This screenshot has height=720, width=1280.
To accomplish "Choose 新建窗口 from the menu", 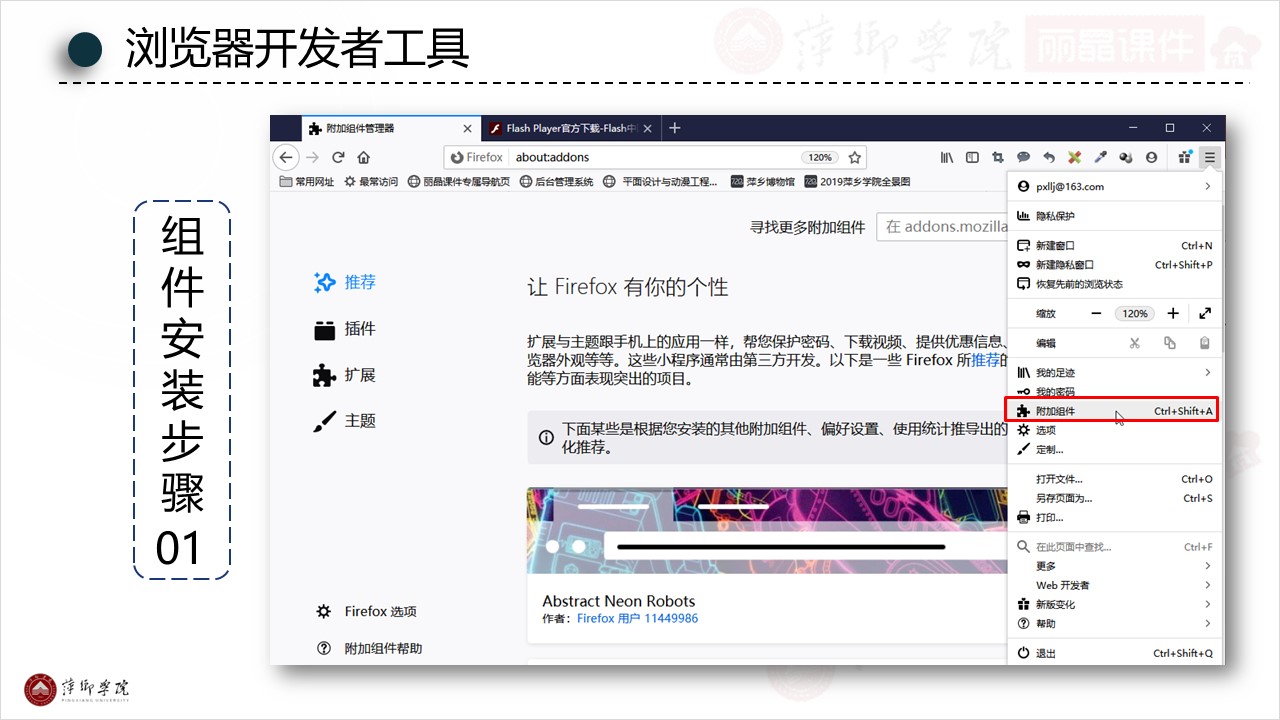I will 1114,246.
